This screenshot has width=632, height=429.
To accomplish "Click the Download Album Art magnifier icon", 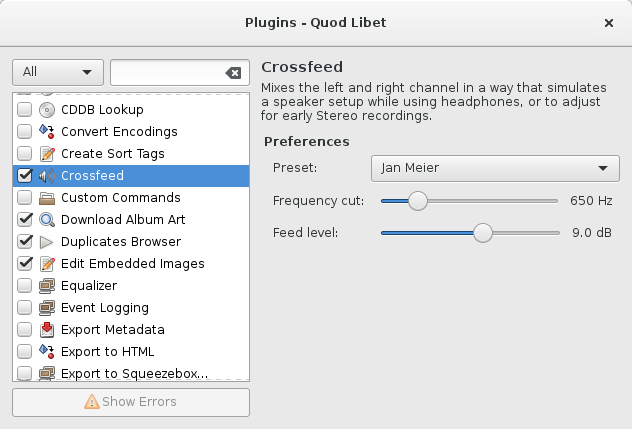I will click(x=46, y=220).
